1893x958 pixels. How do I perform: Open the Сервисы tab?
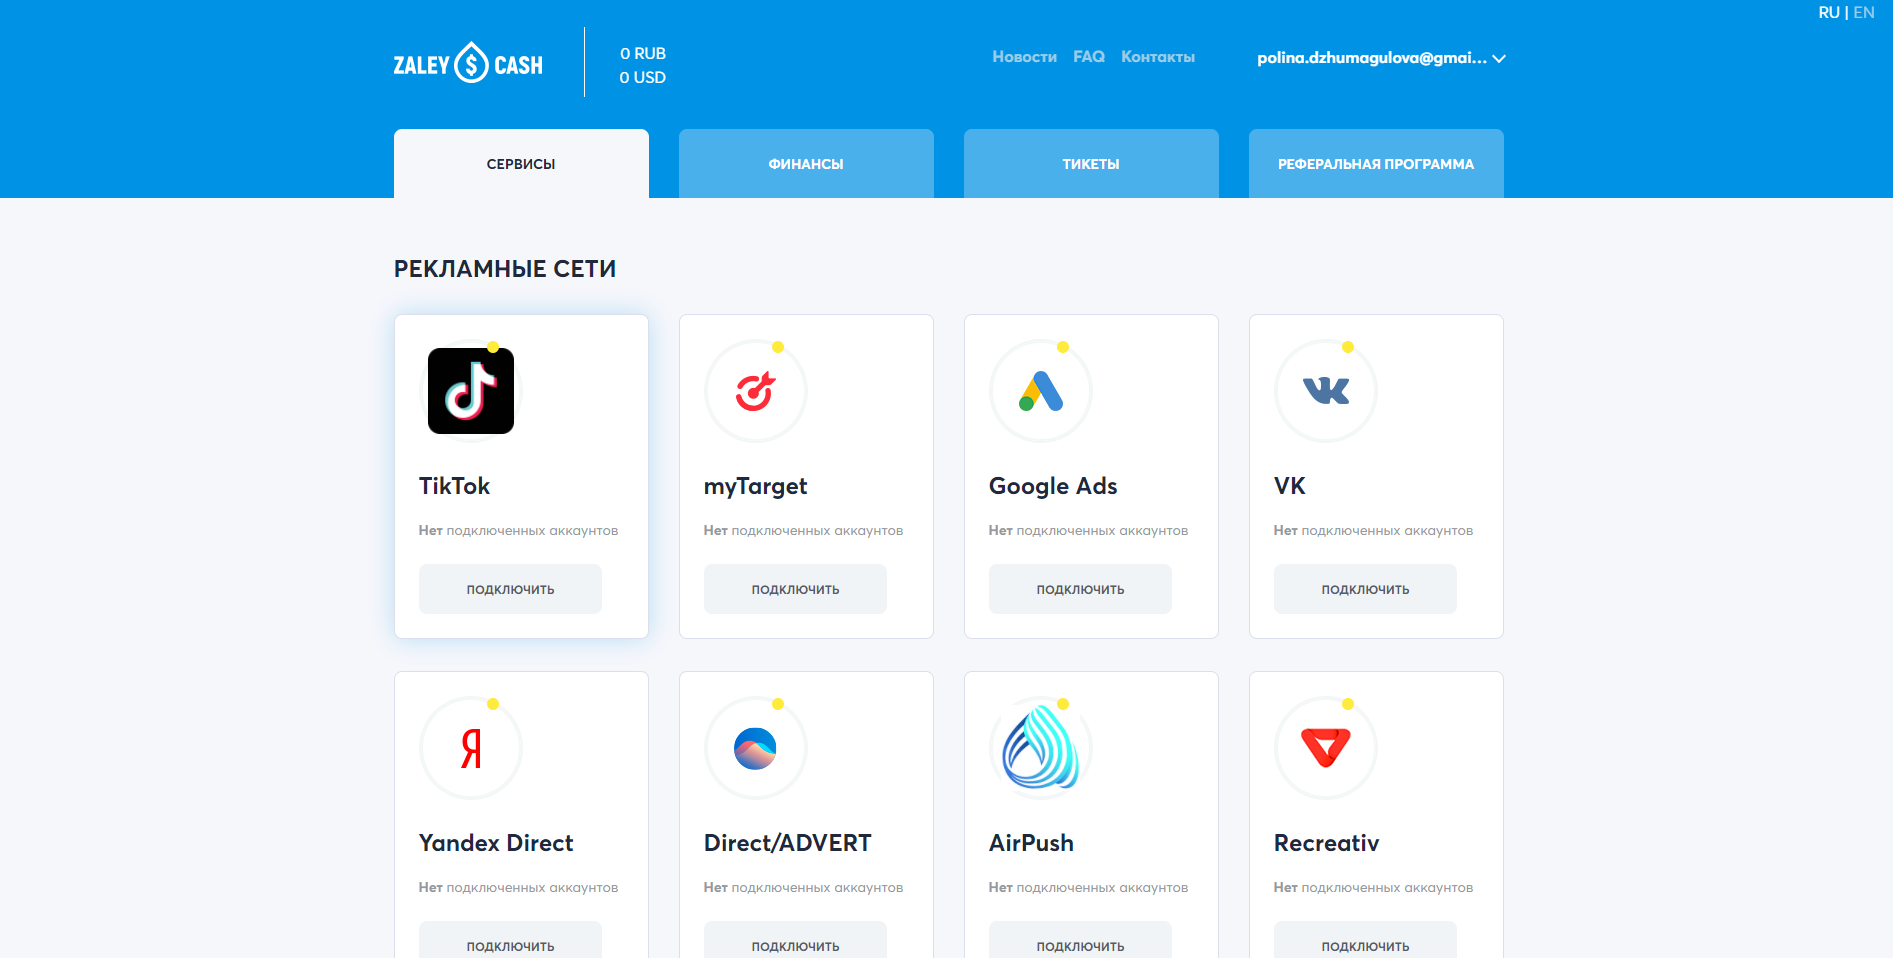coord(521,164)
